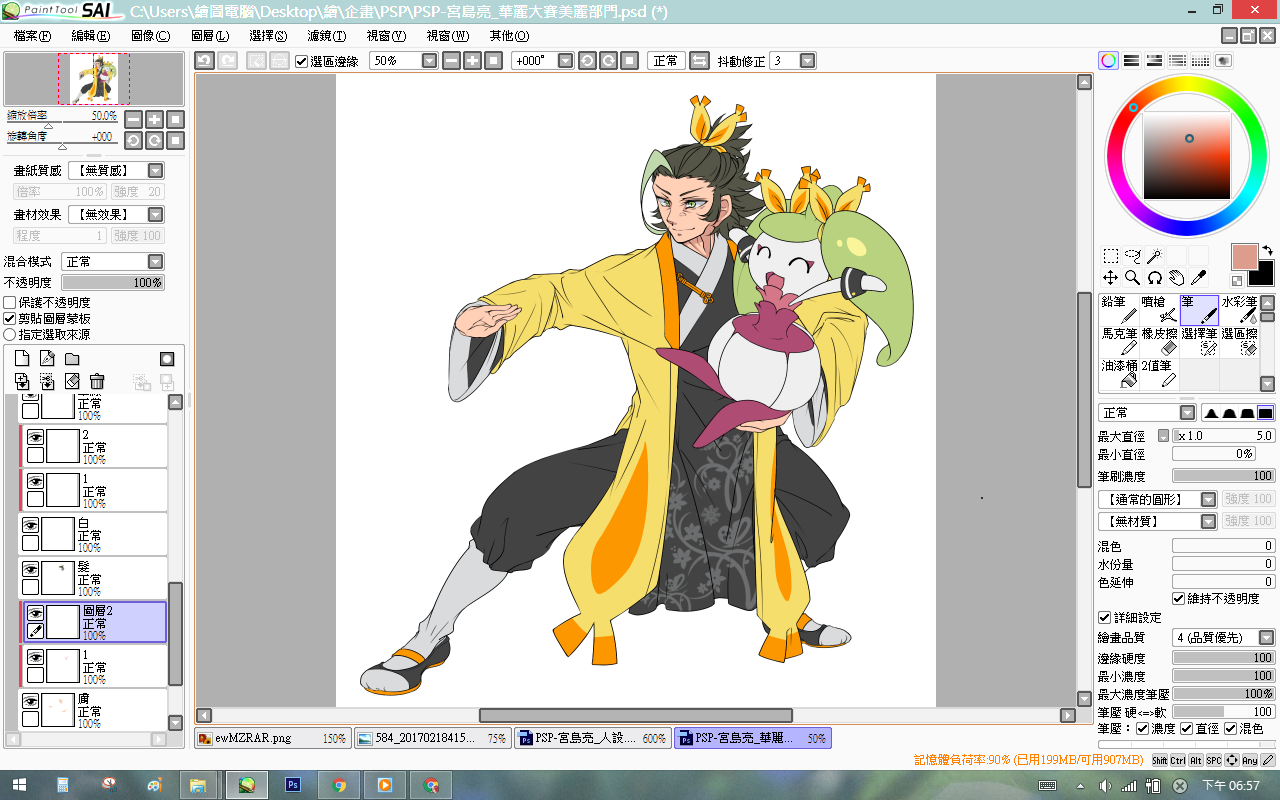This screenshot has height=800, width=1280.
Task: Switch to ewMZRAR.png document tab
Action: point(273,738)
